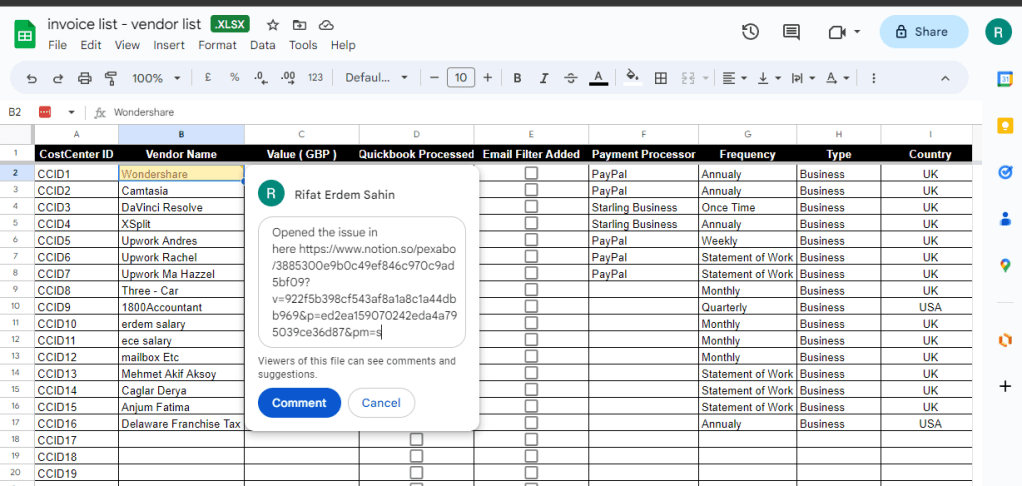Image resolution: width=1022 pixels, height=486 pixels.
Task: Tick Email Filter checkbox for CCID2
Action: click(x=531, y=190)
